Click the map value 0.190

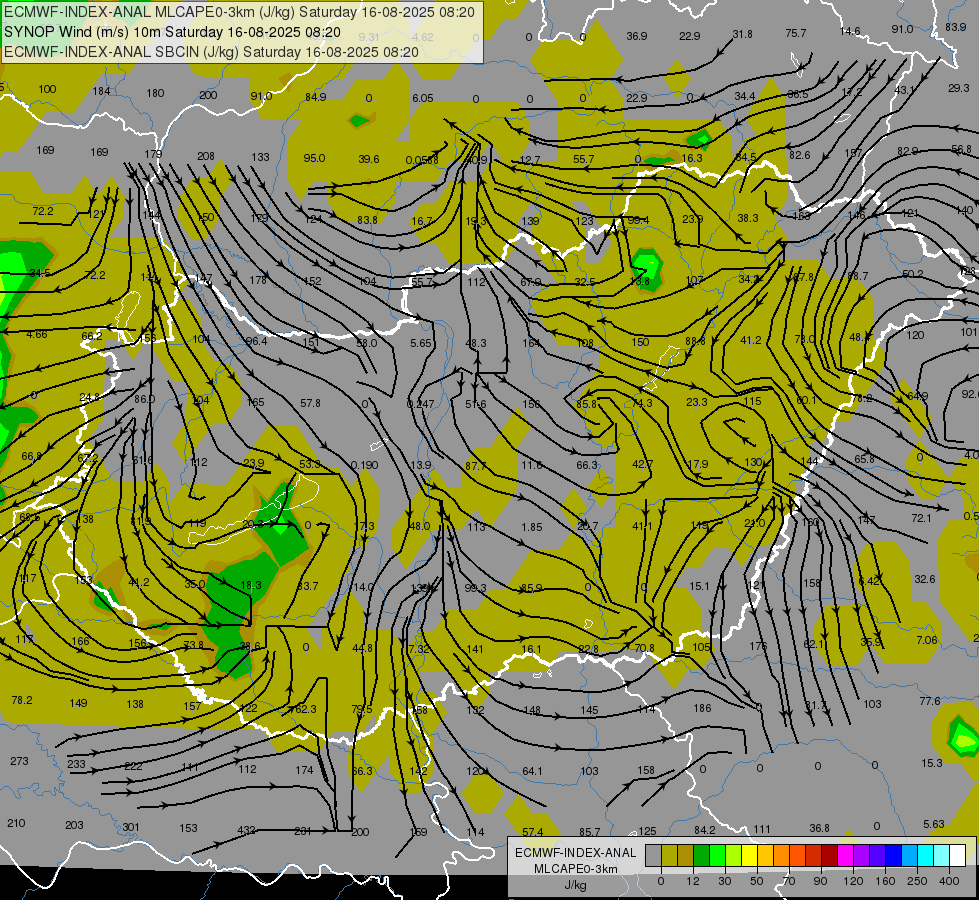tap(364, 465)
